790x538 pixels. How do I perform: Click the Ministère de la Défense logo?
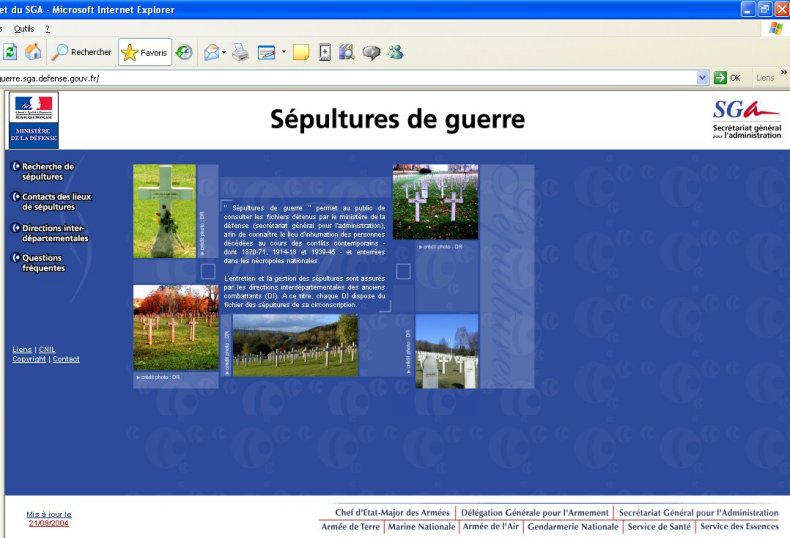(34, 120)
